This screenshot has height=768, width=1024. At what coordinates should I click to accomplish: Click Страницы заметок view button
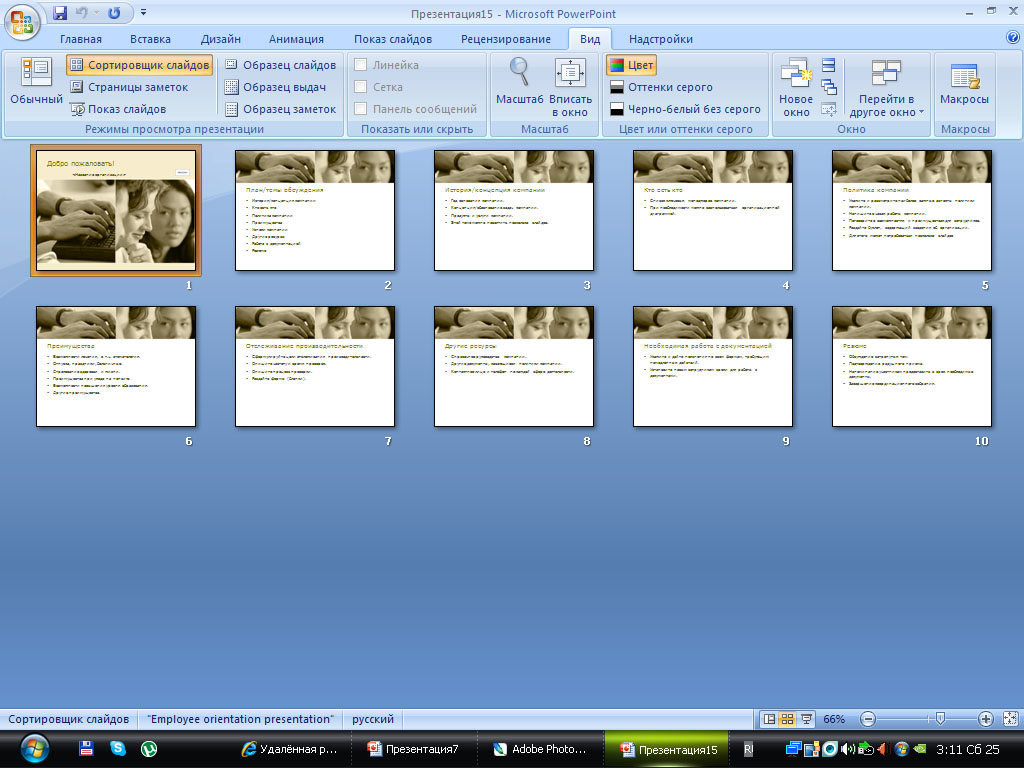128,87
